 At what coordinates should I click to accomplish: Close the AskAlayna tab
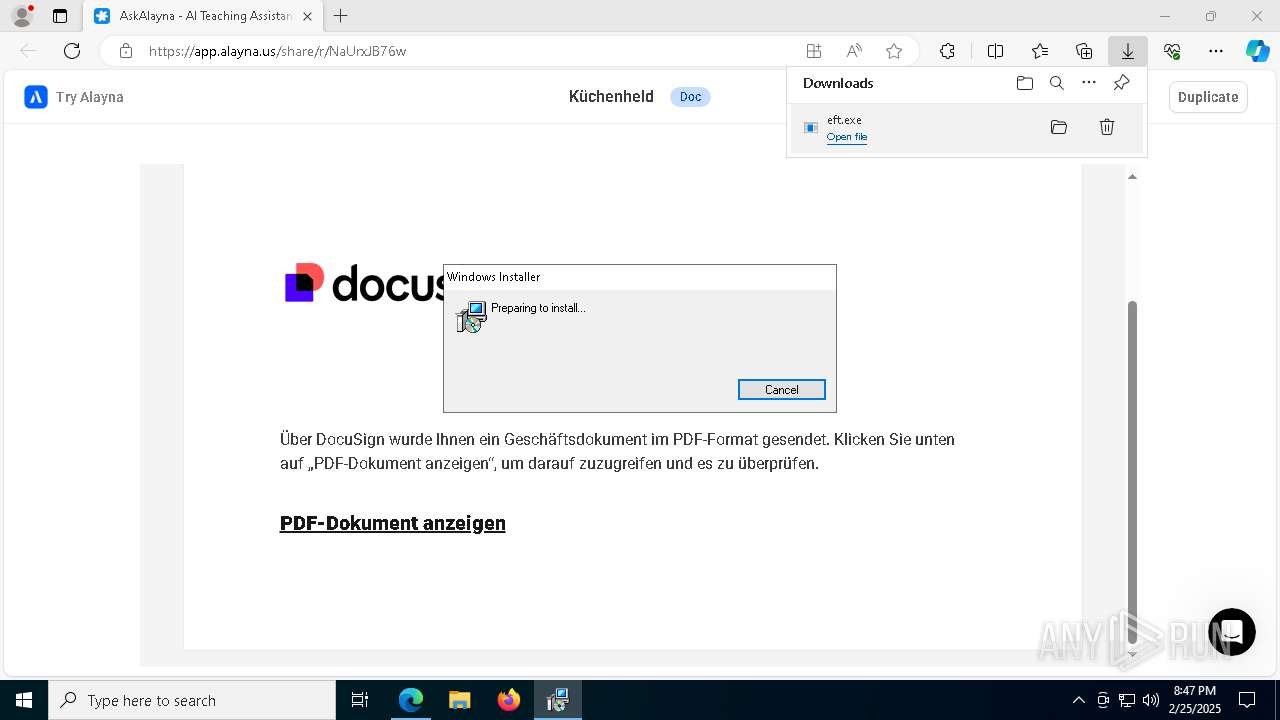click(307, 16)
